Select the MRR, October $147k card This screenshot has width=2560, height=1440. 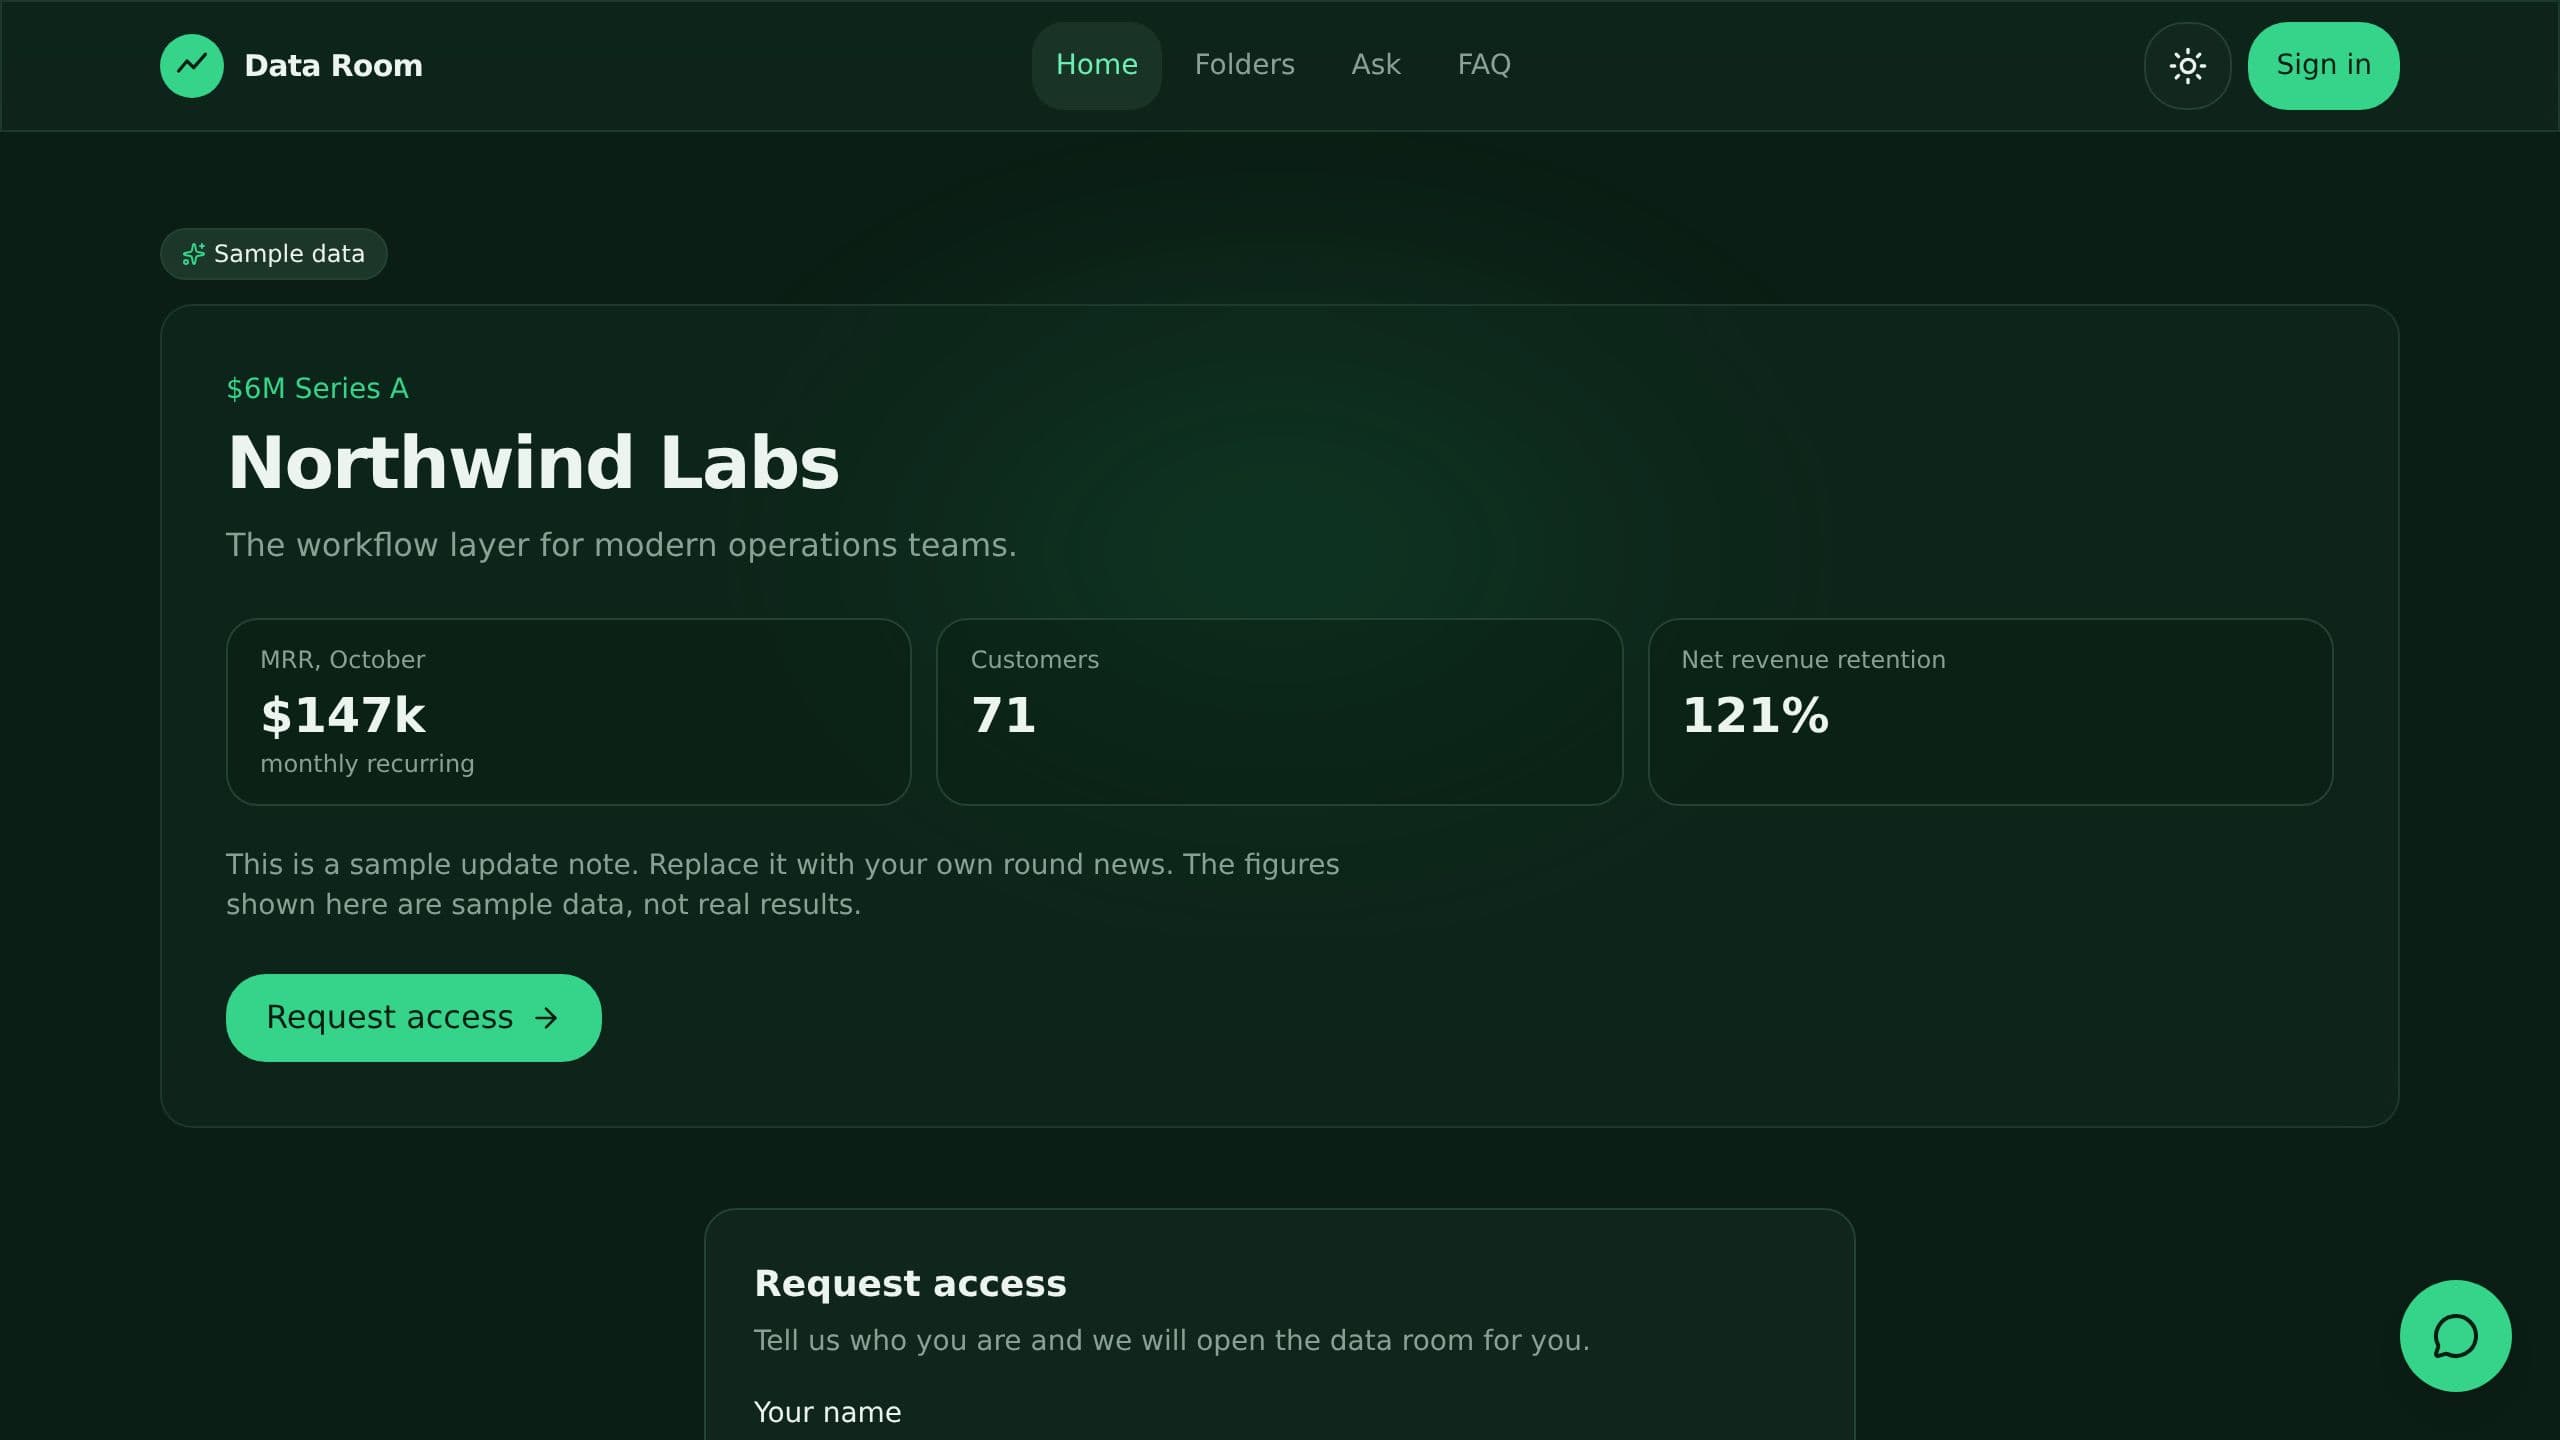[x=568, y=712]
